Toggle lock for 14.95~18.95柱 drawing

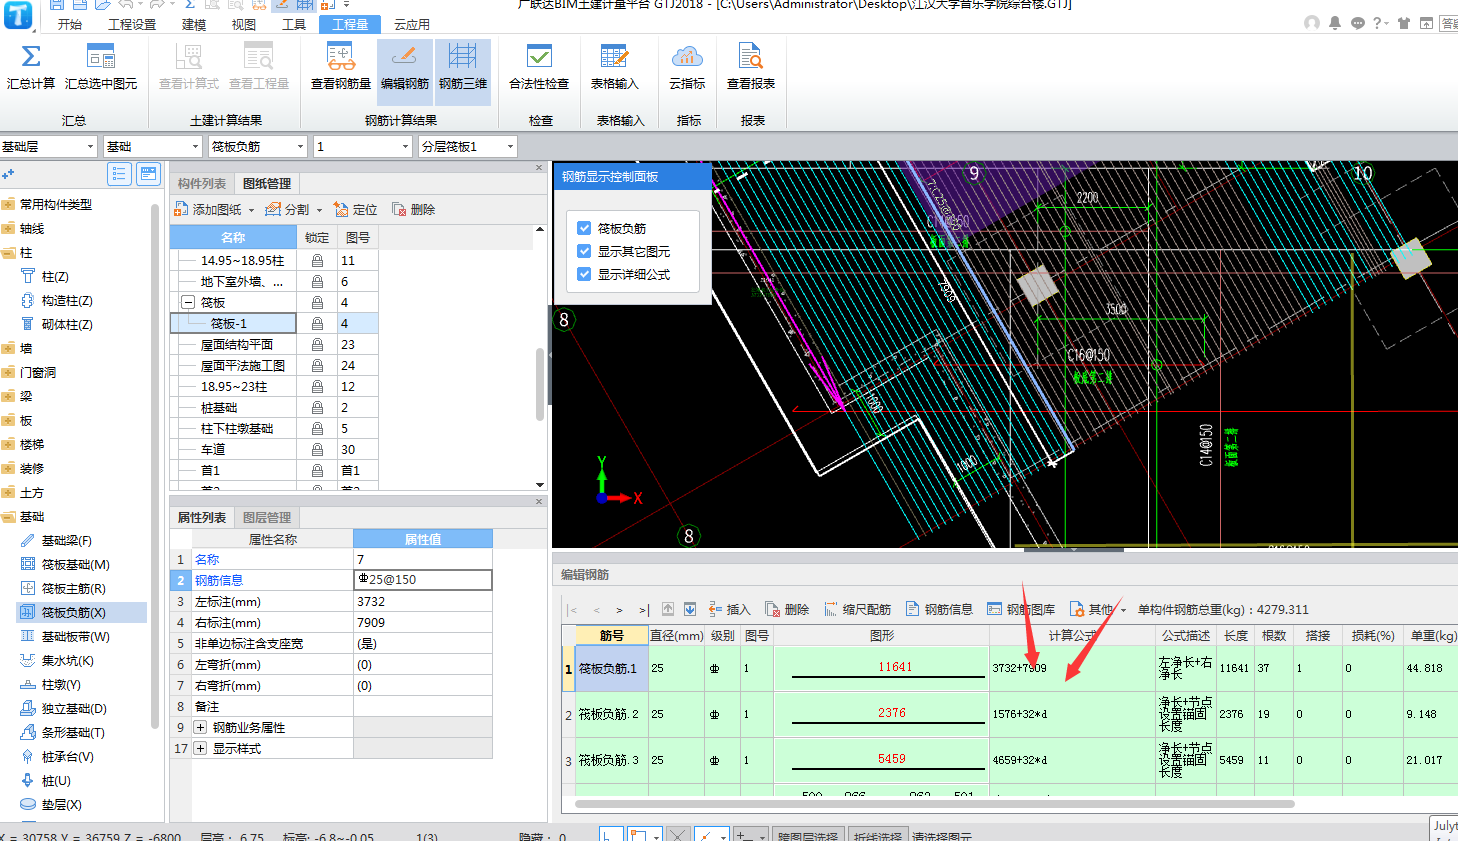pyautogui.click(x=317, y=260)
